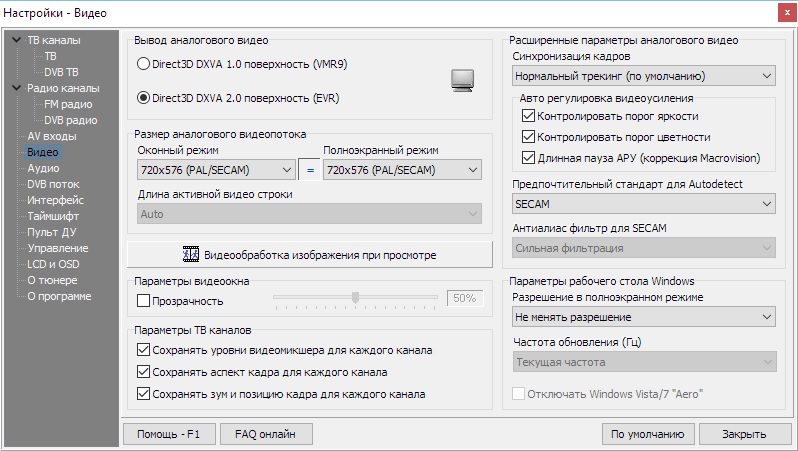Click the film icon on video processing button
Viewport: 798px width, 451px height.
click(x=191, y=255)
